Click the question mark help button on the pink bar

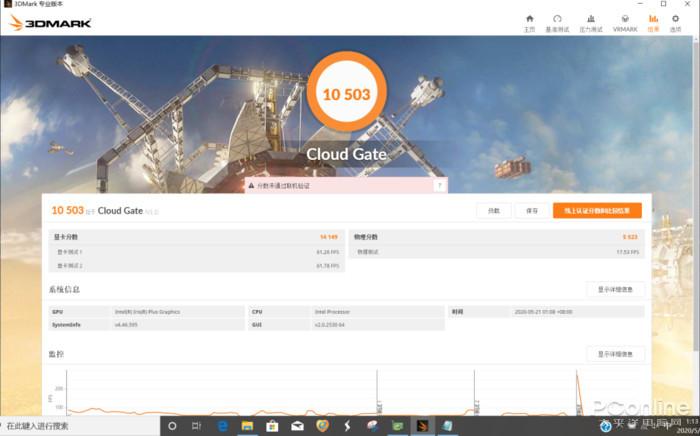pyautogui.click(x=440, y=186)
